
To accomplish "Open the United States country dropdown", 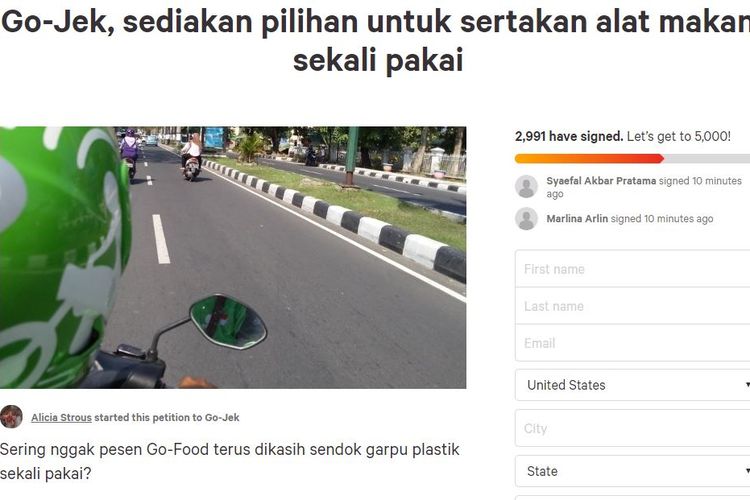I will point(632,385).
